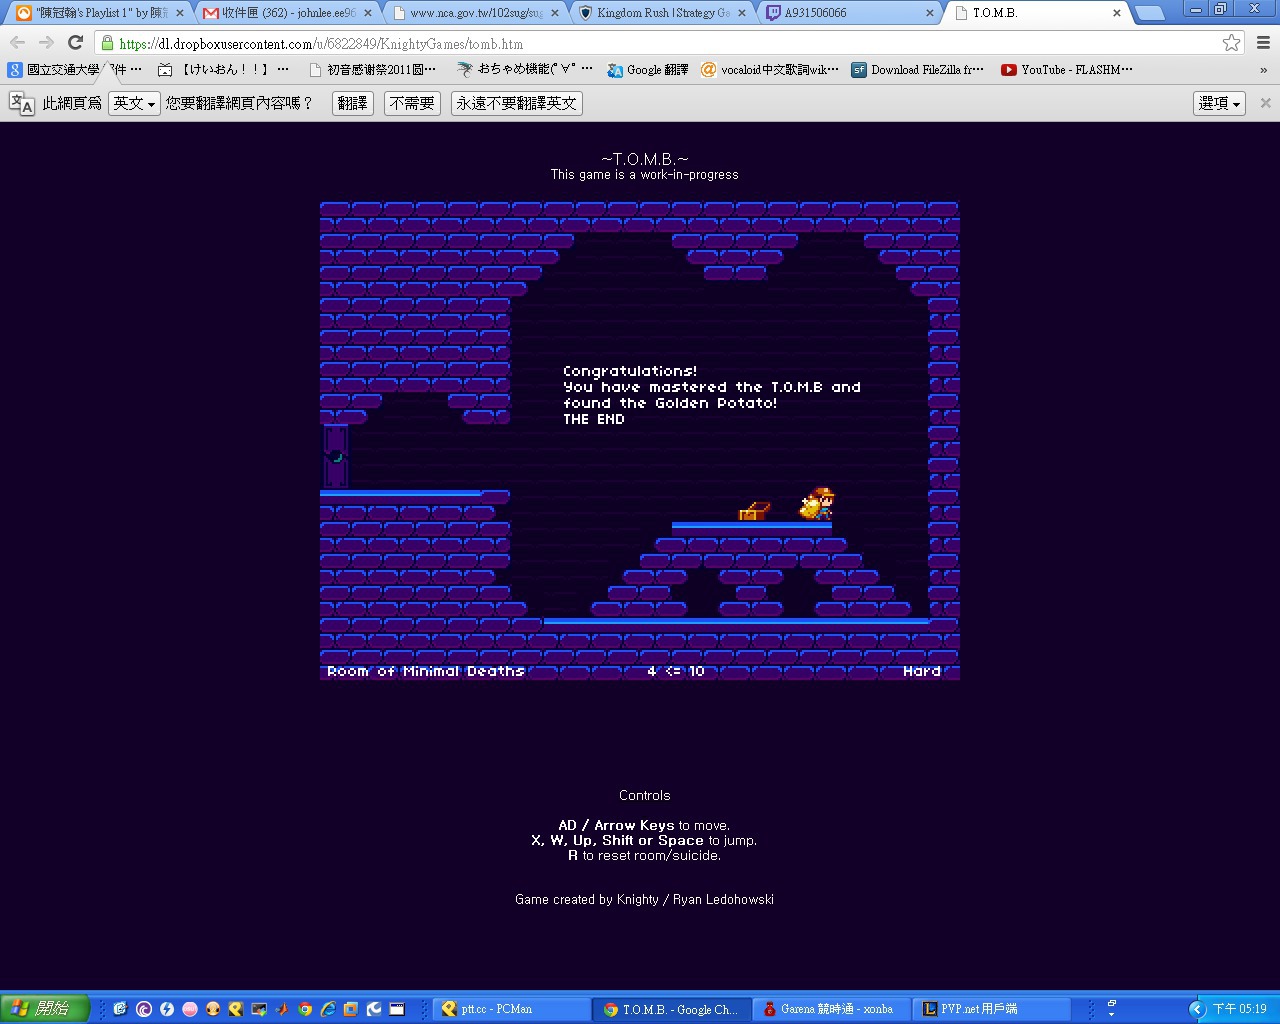Click 永遠不要翻譯英文 button

click(516, 103)
